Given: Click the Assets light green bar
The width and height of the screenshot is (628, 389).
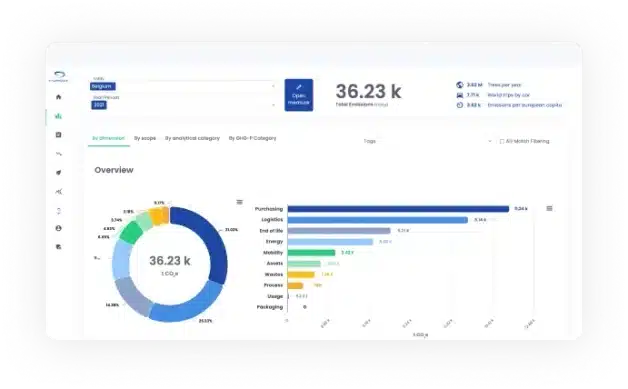Looking at the screenshot, I should [x=304, y=264].
